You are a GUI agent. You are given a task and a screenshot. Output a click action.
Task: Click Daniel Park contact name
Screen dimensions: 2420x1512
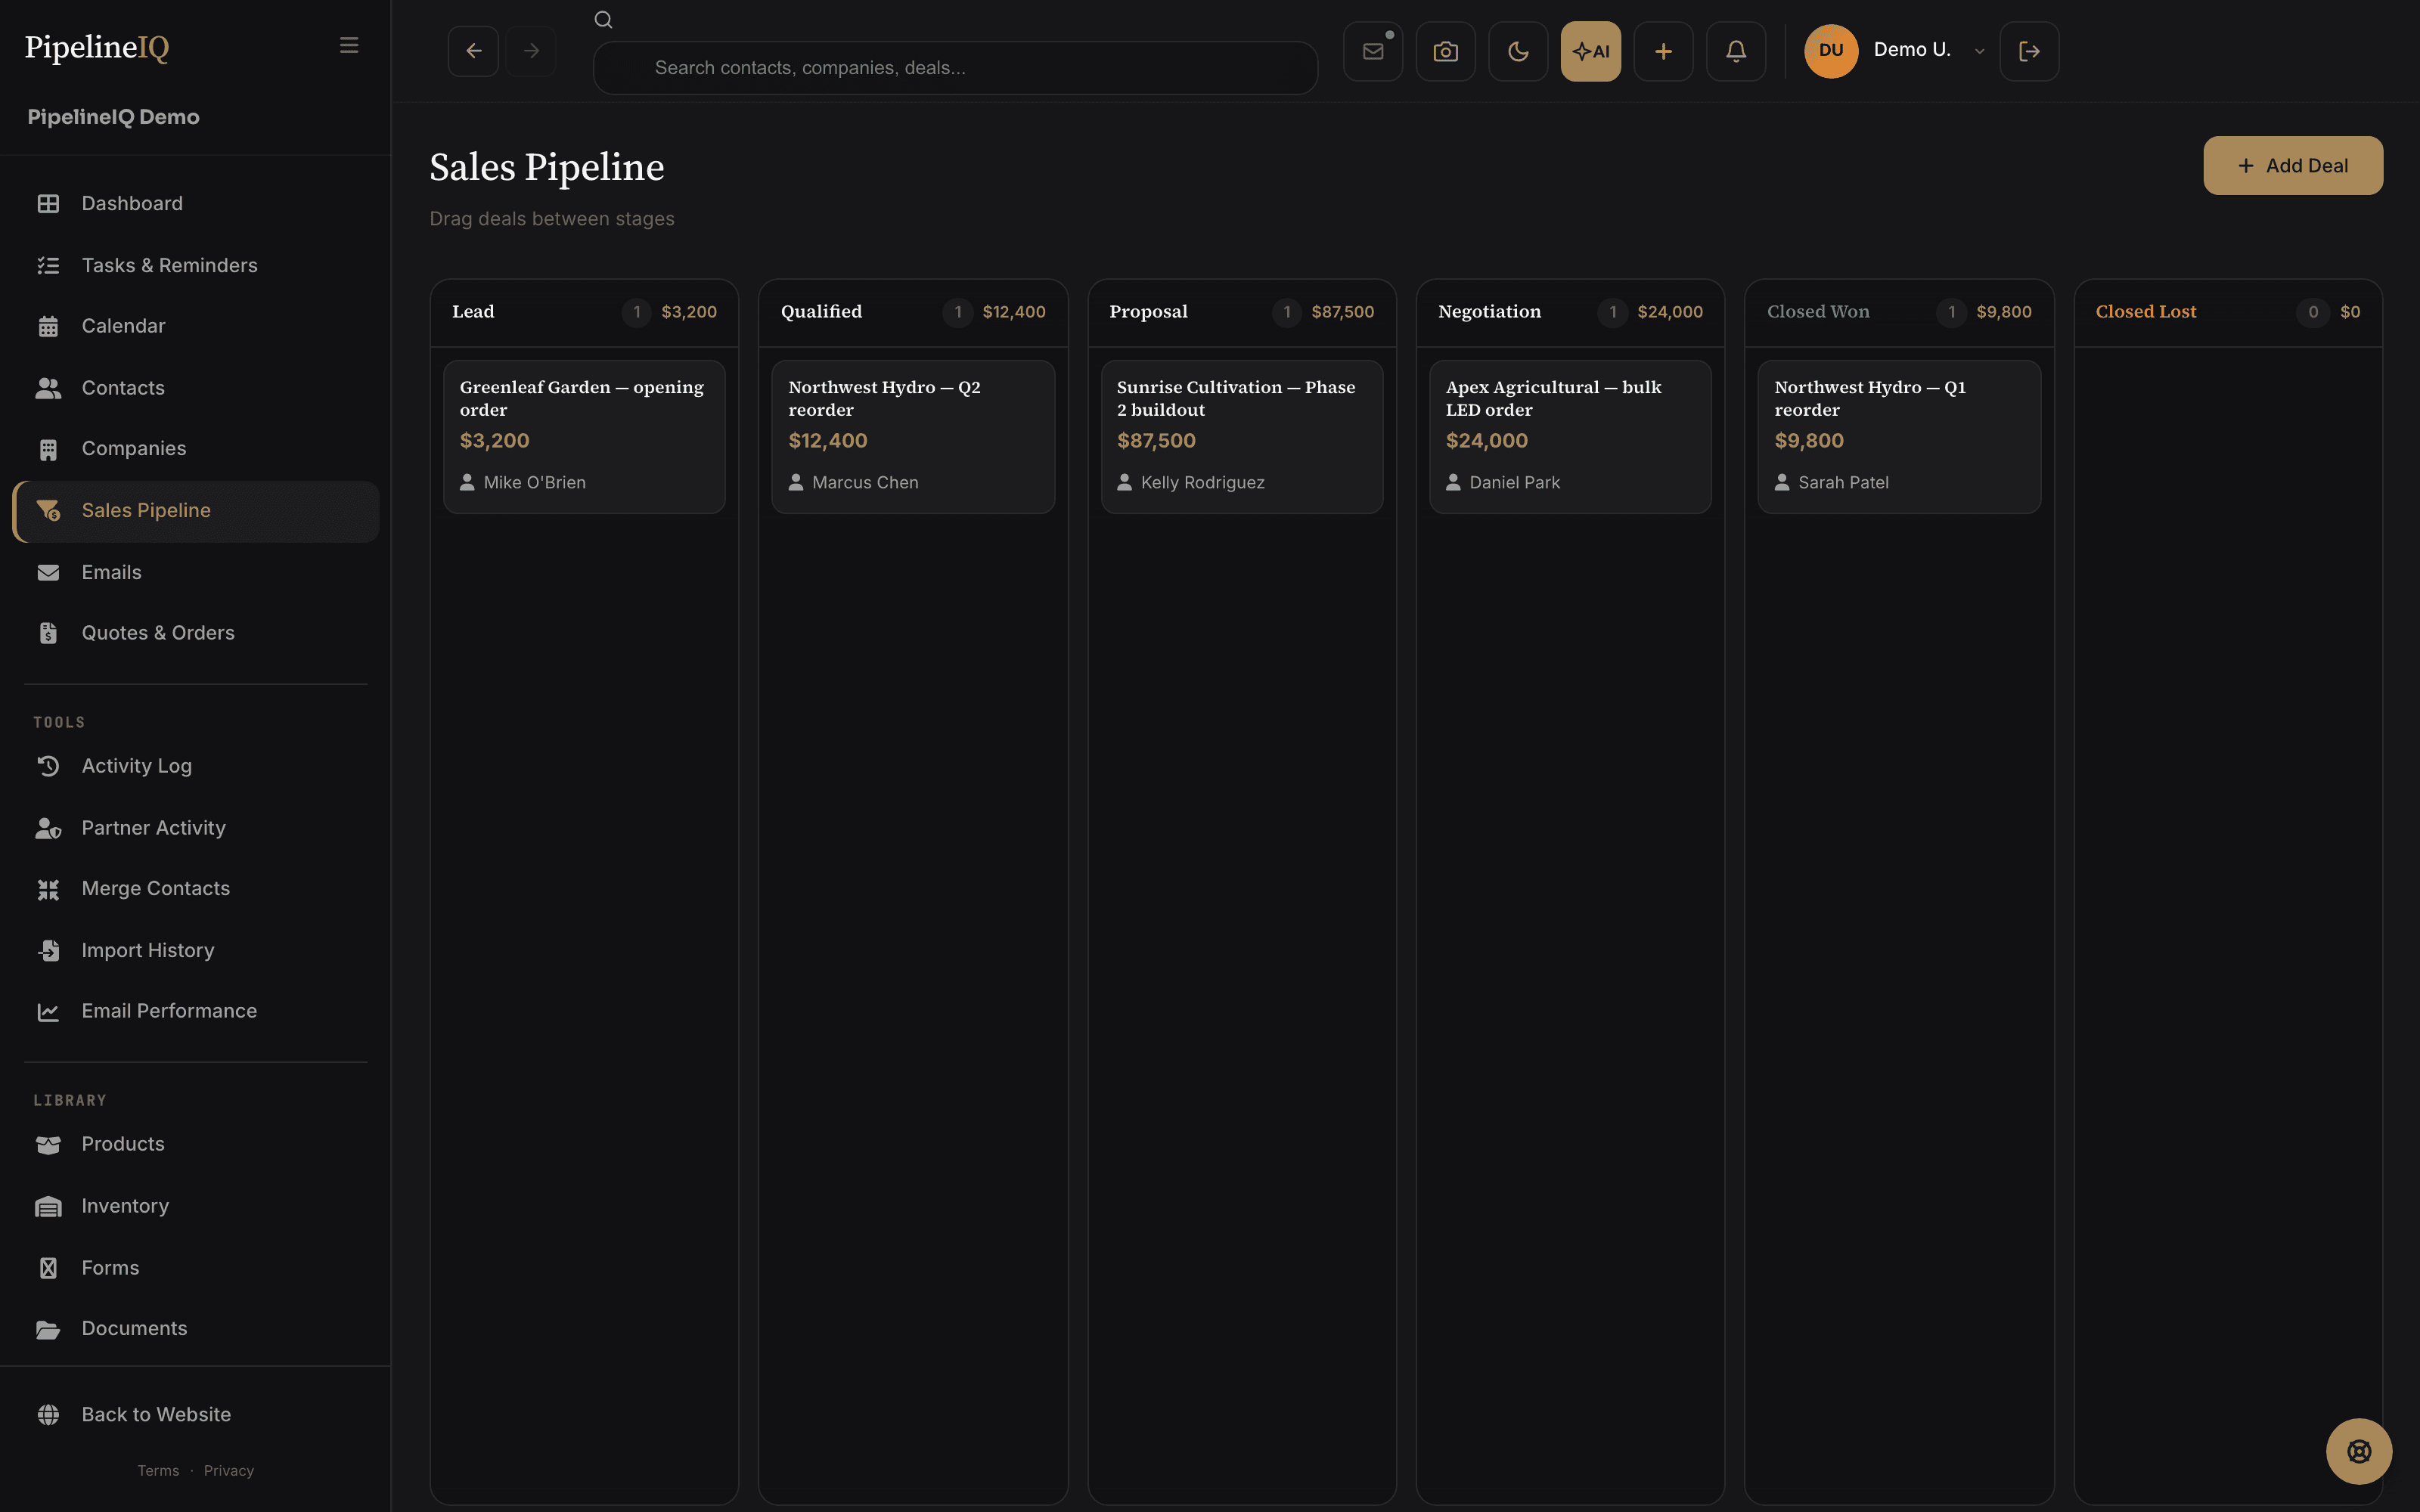pos(1514,483)
